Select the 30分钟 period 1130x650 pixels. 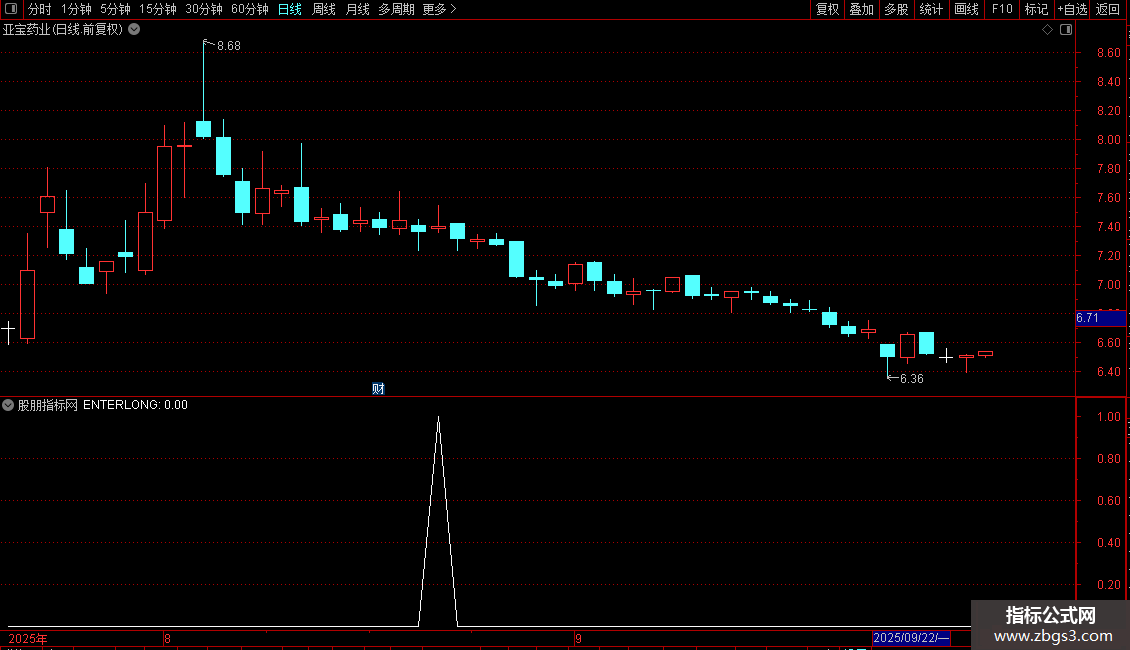203,9
